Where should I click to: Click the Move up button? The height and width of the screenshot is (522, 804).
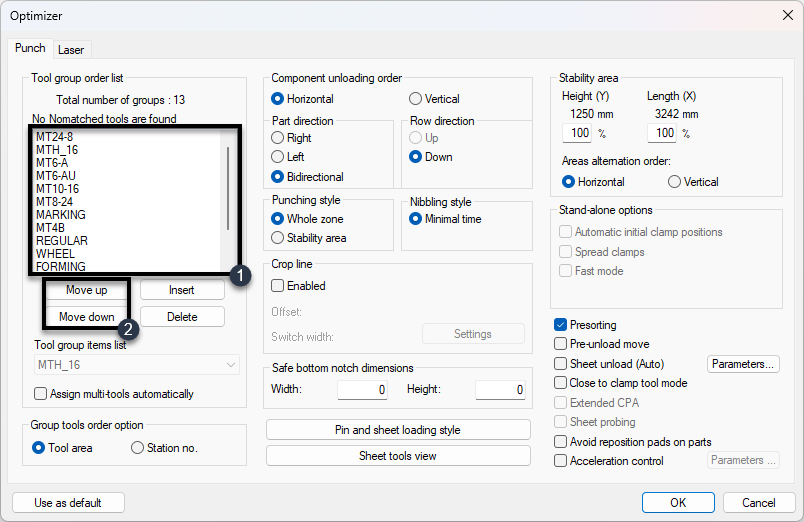click(x=87, y=290)
